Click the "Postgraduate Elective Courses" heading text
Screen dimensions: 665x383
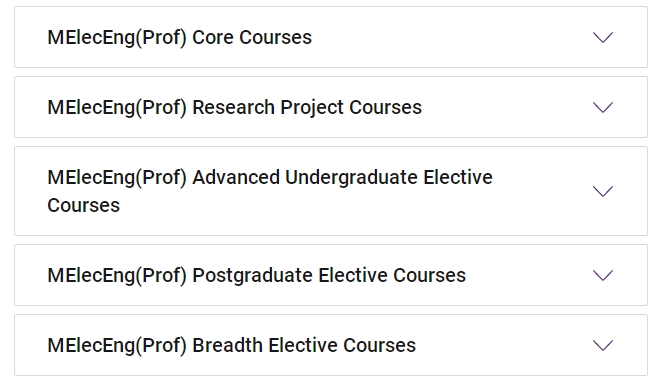pos(329,276)
